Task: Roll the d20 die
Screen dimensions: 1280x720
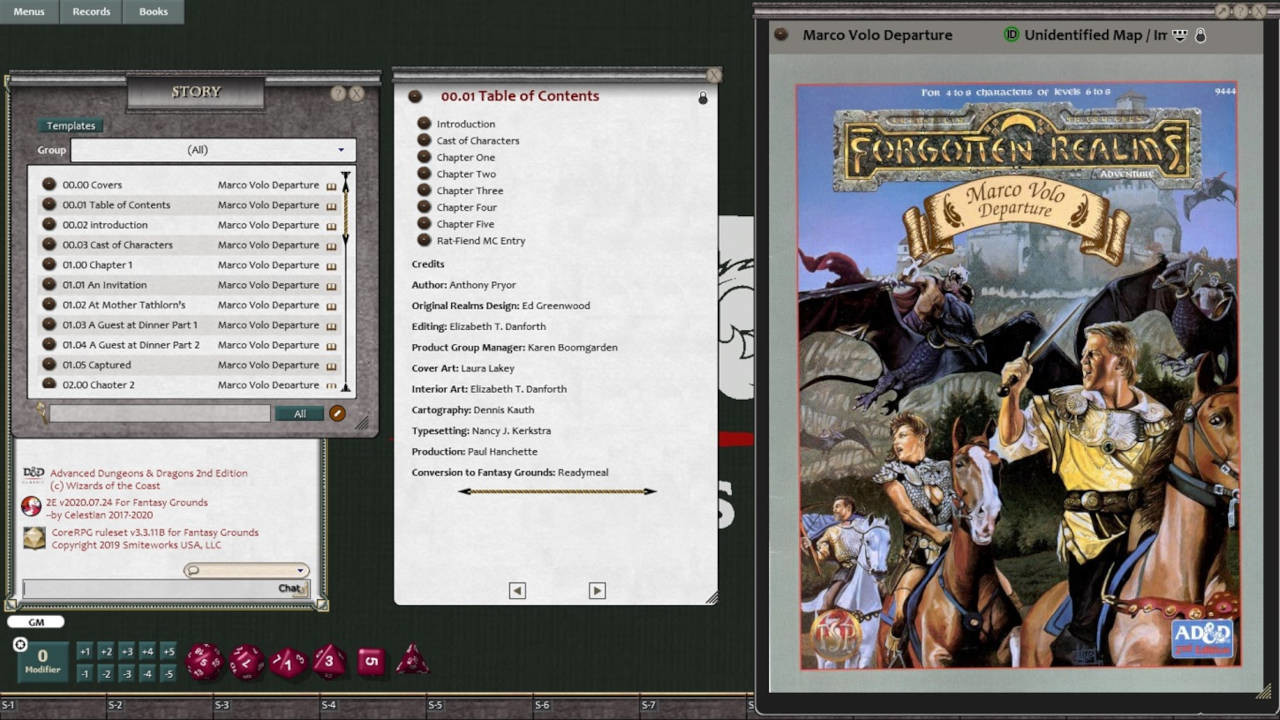Action: [205, 662]
